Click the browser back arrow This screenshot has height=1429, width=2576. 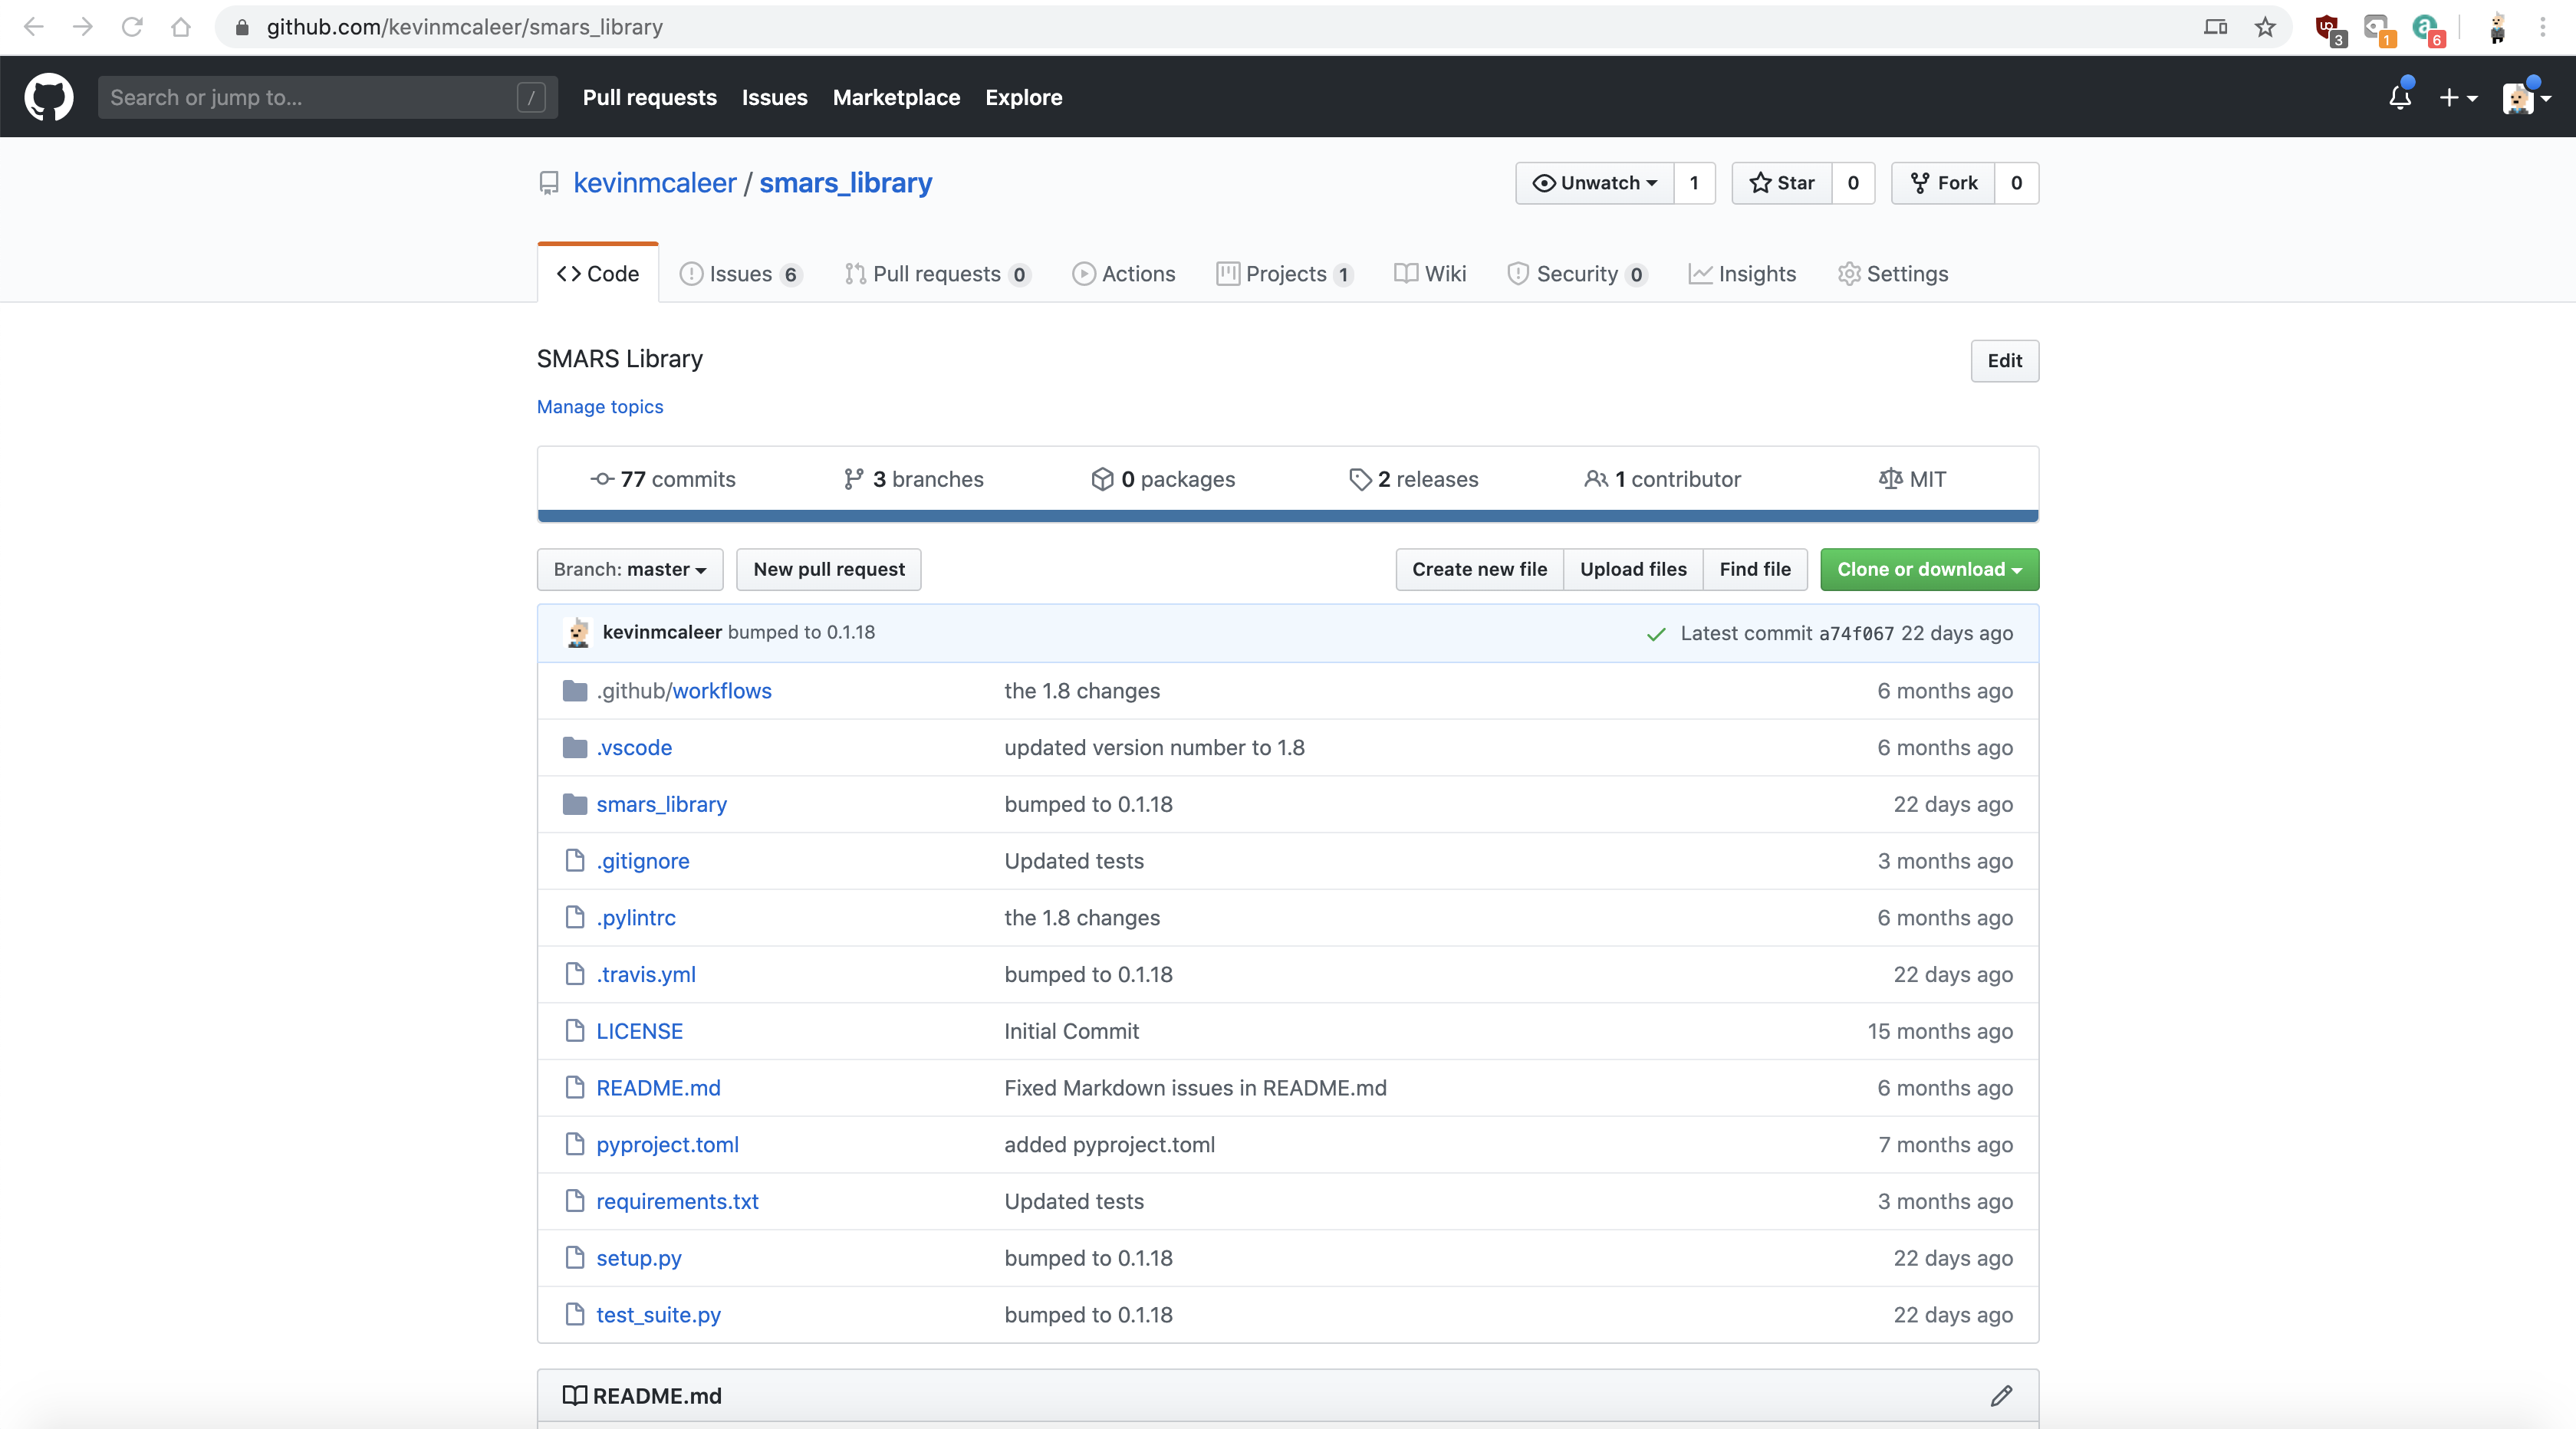click(33, 27)
